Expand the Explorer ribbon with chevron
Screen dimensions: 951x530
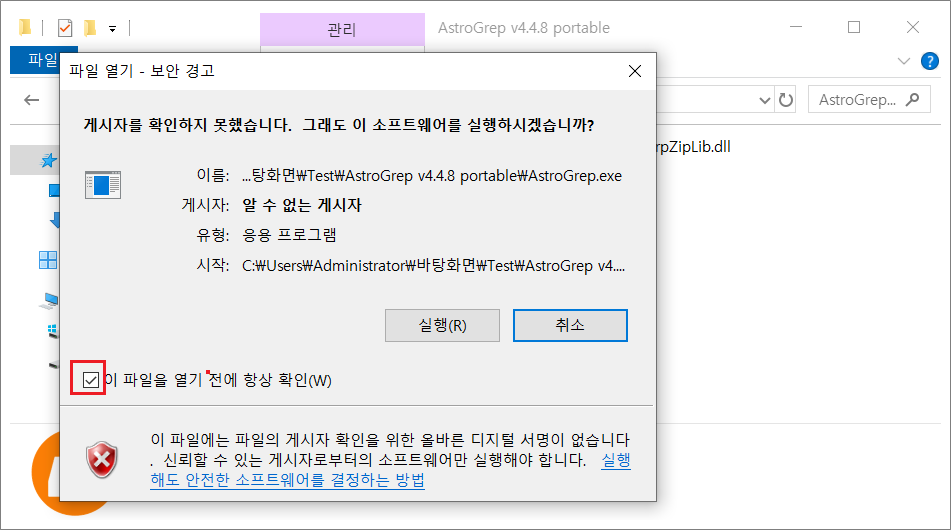click(904, 61)
